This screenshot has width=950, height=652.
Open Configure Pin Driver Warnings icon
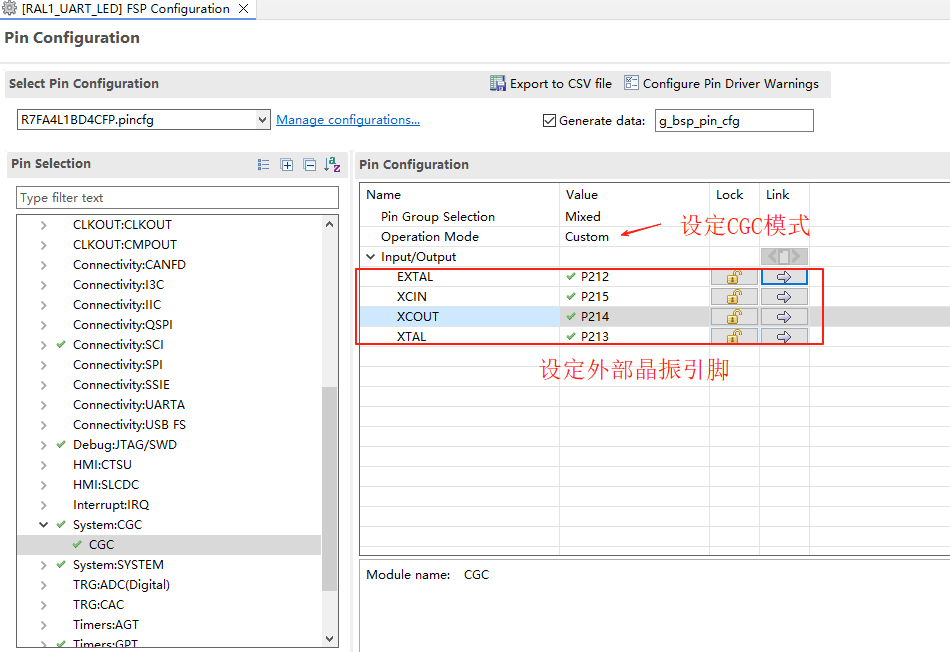631,83
